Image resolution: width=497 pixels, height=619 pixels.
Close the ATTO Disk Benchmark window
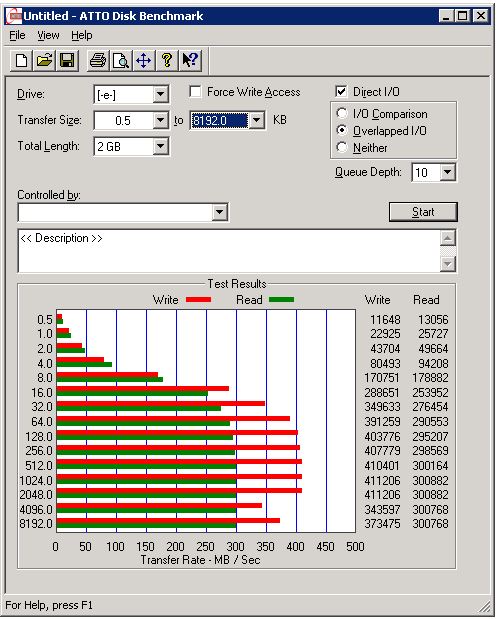(481, 16)
